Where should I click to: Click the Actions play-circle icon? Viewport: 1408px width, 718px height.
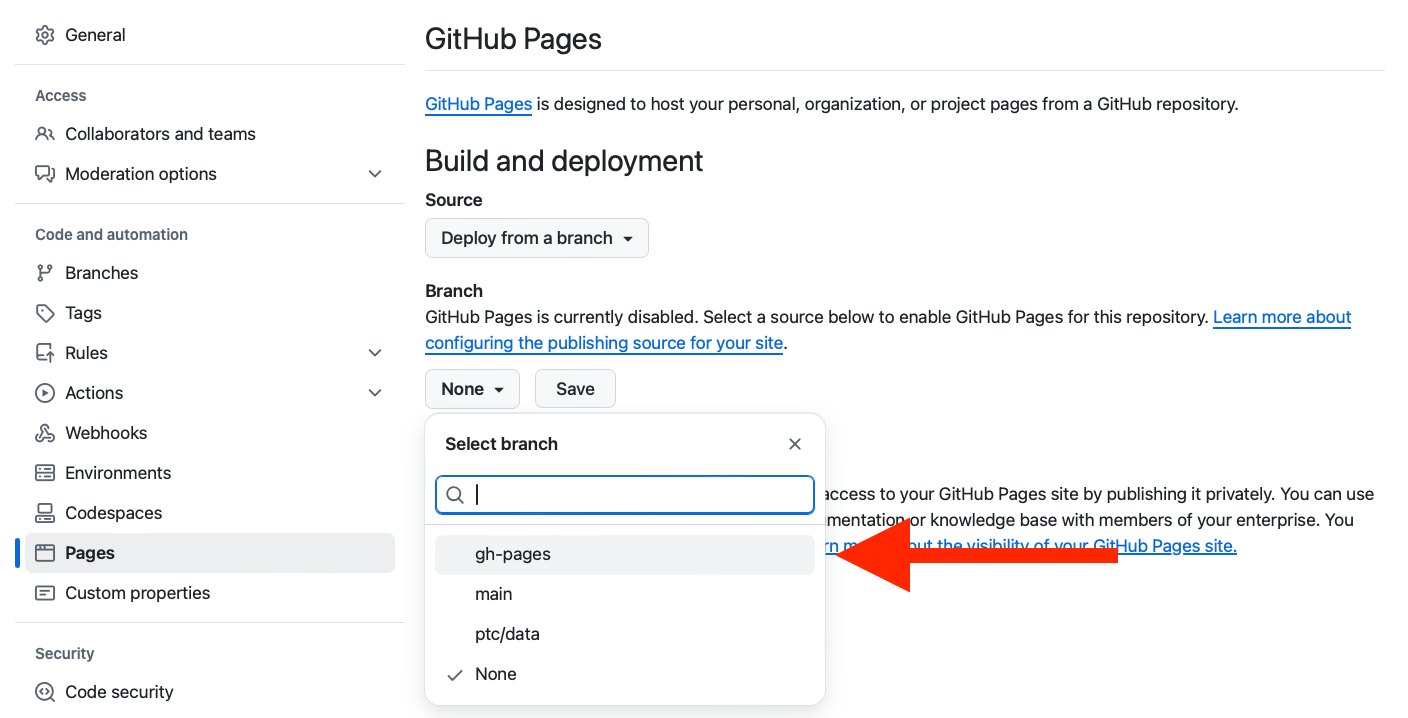45,393
